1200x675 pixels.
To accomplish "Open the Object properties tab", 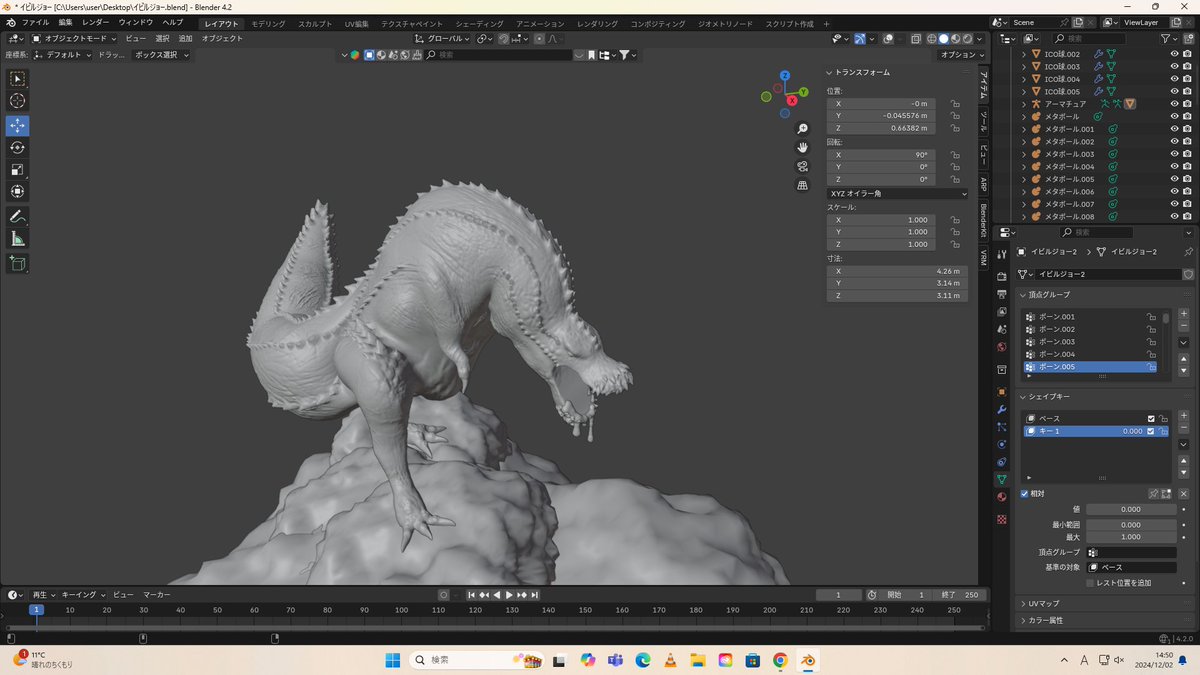I will (x=1001, y=392).
